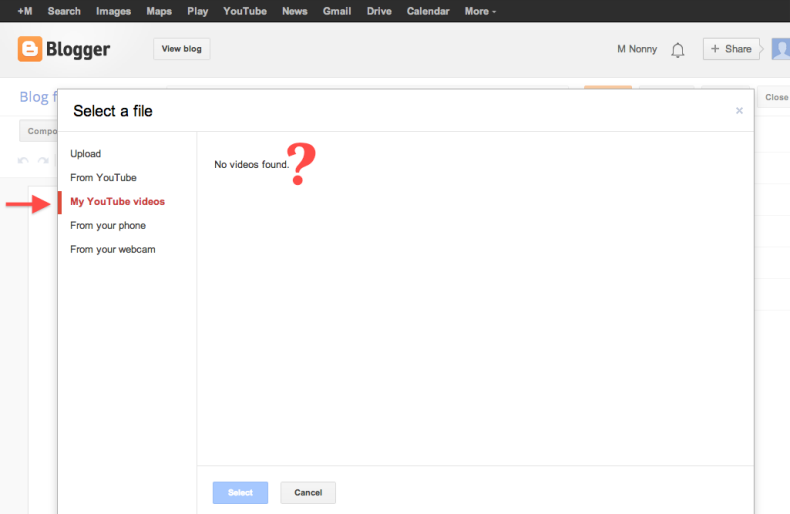Select the From your webcam tab
This screenshot has width=790, height=514.
tap(113, 249)
